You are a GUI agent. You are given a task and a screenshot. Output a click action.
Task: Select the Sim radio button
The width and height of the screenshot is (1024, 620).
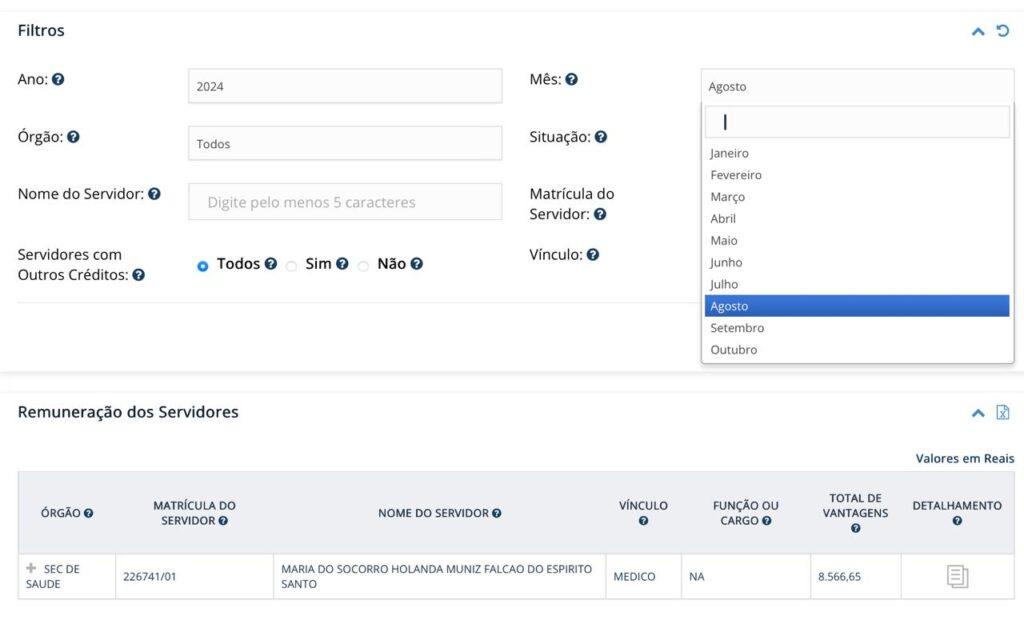[292, 266]
